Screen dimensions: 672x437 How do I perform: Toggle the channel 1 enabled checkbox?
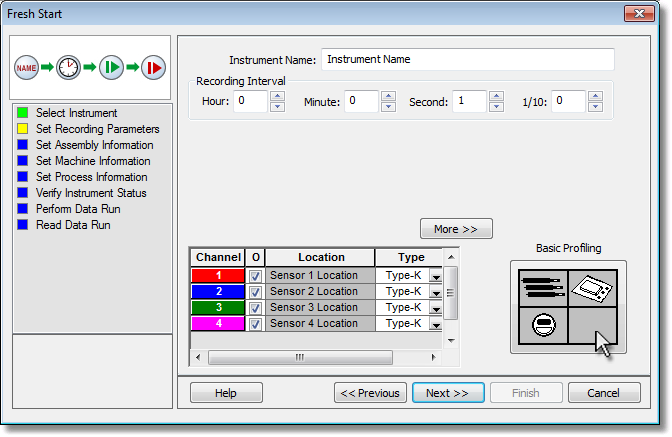coord(255,276)
